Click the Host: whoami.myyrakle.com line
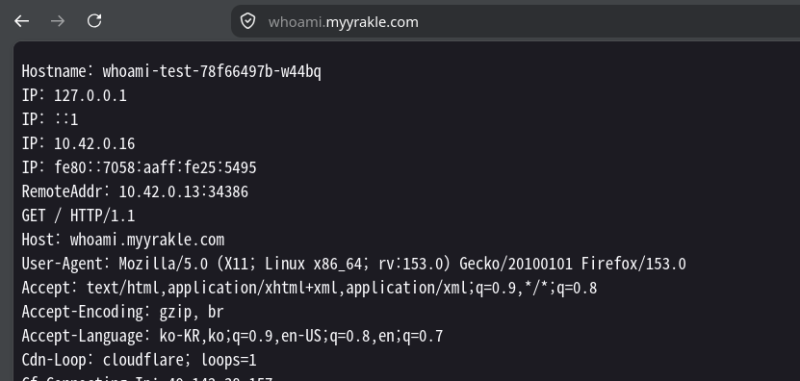The image size is (800, 381). 123,240
